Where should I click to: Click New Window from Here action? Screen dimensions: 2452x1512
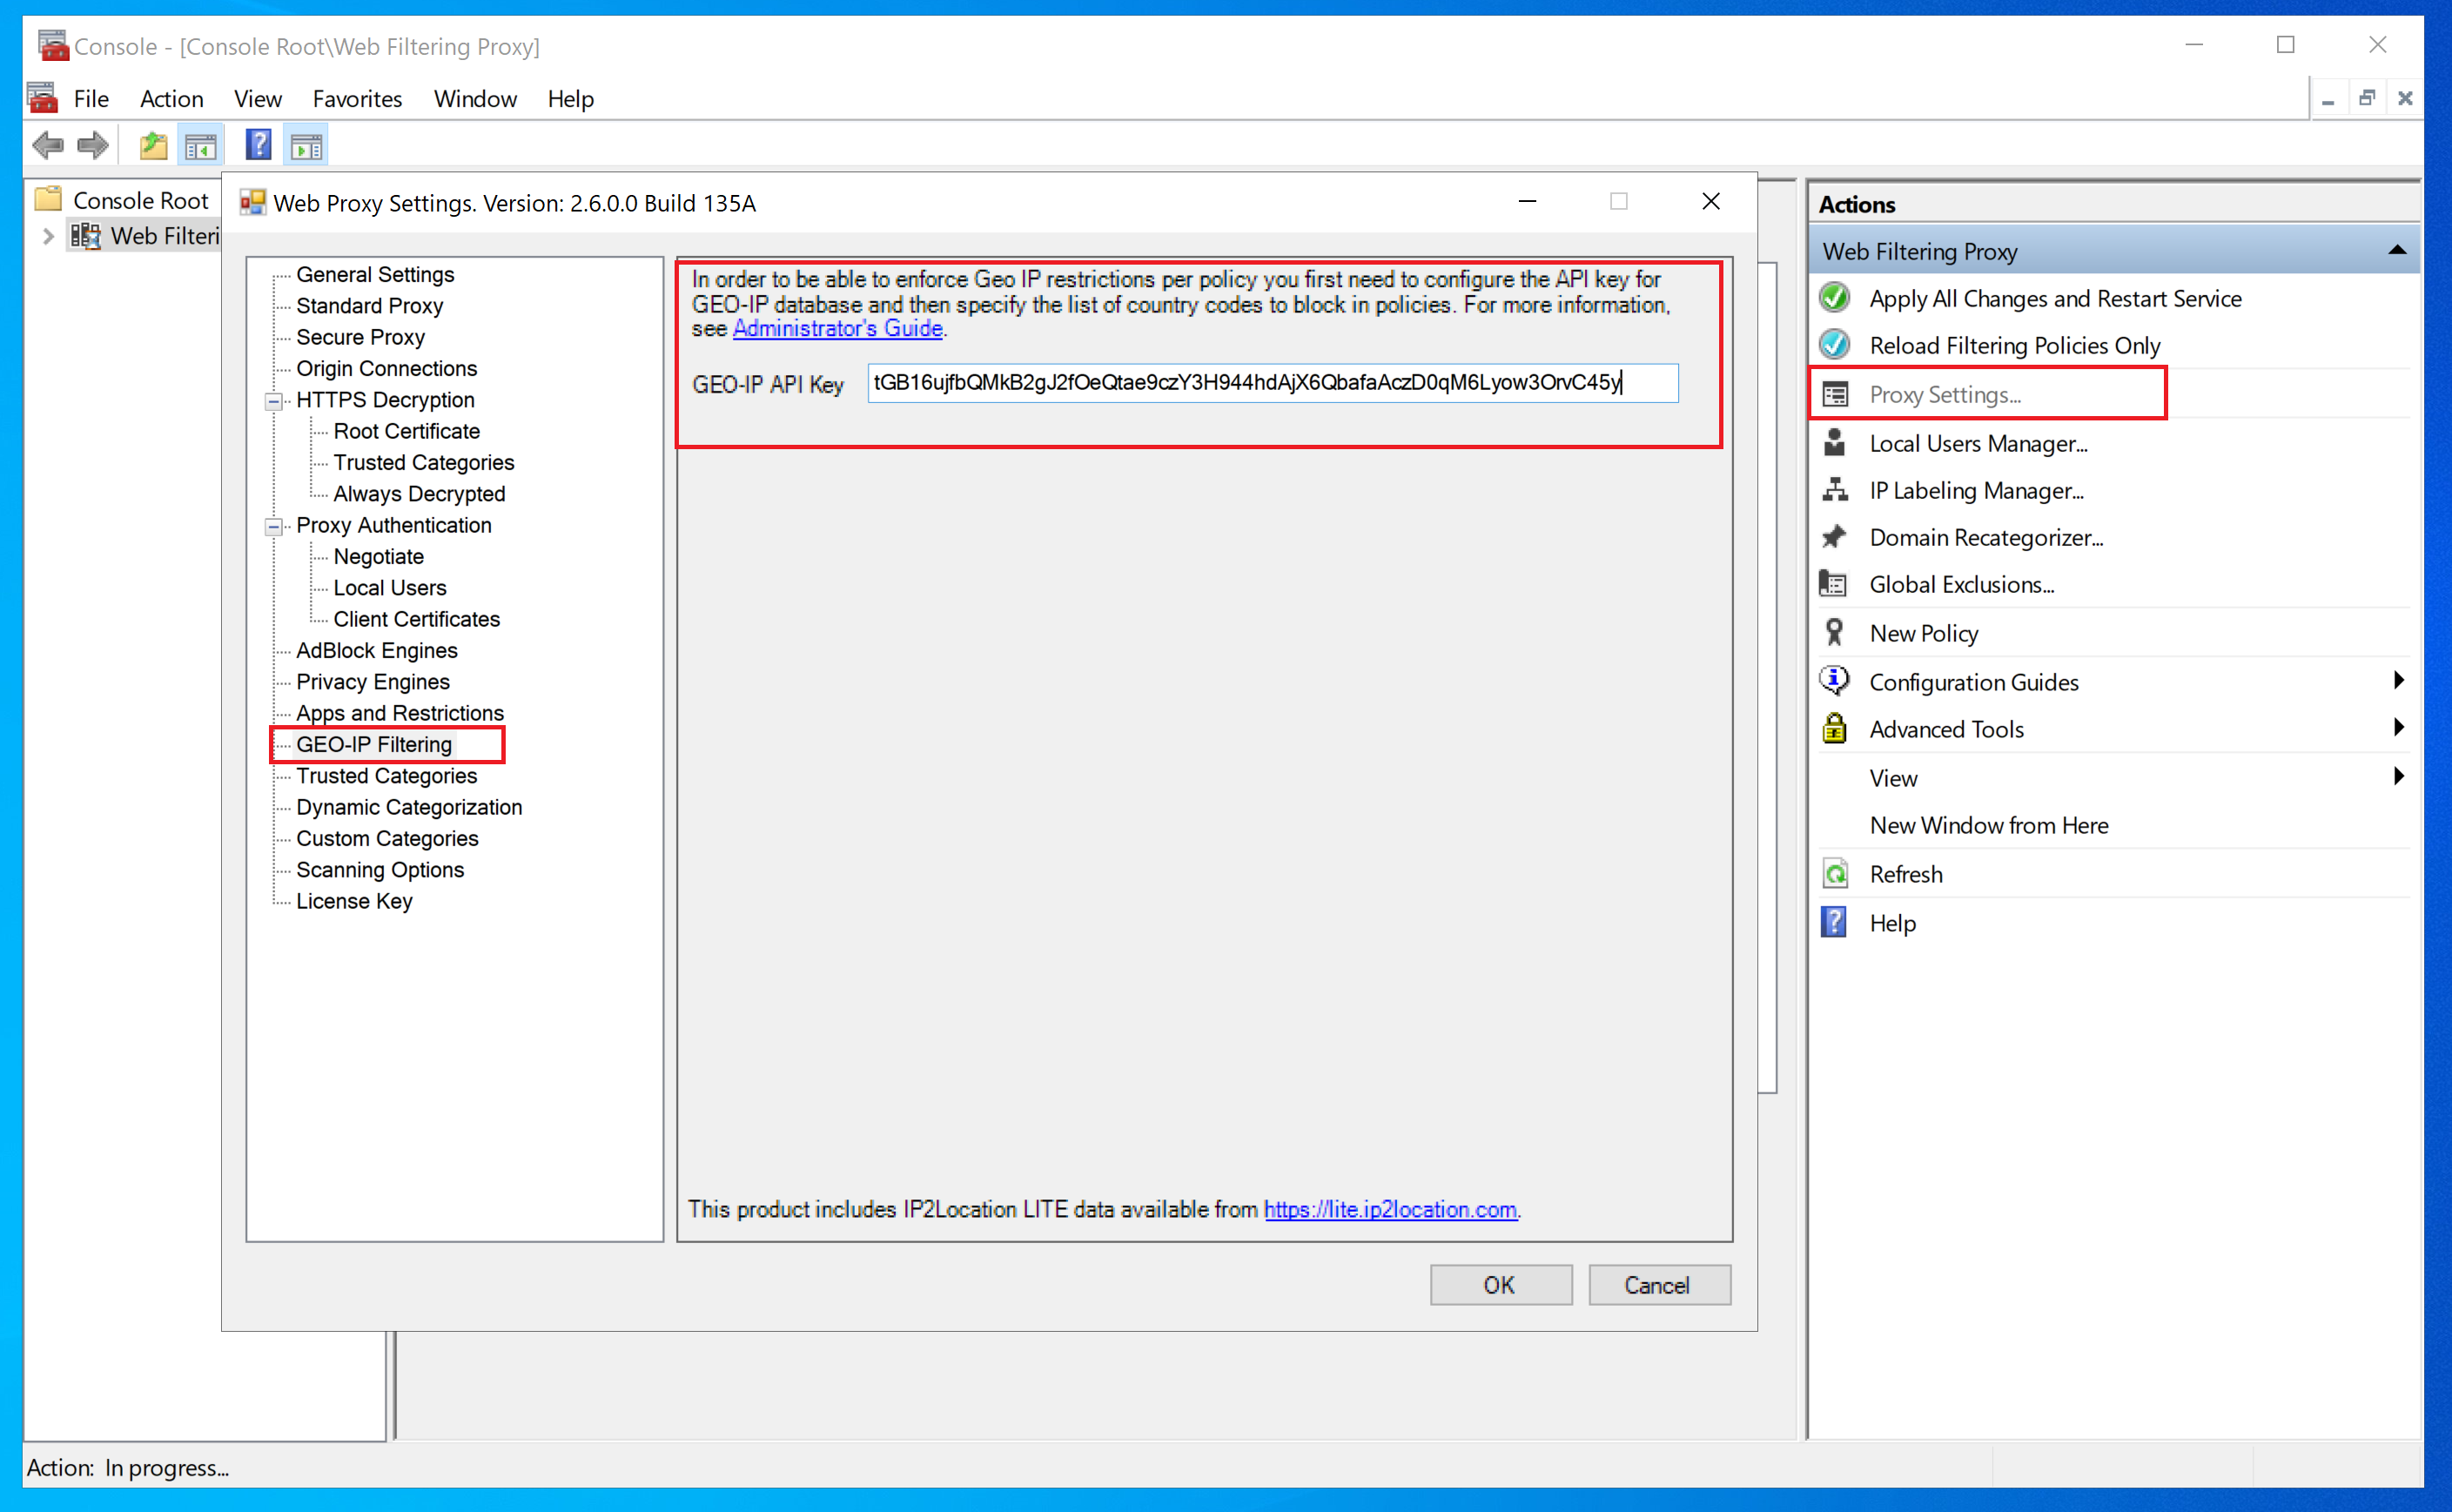click(1988, 825)
